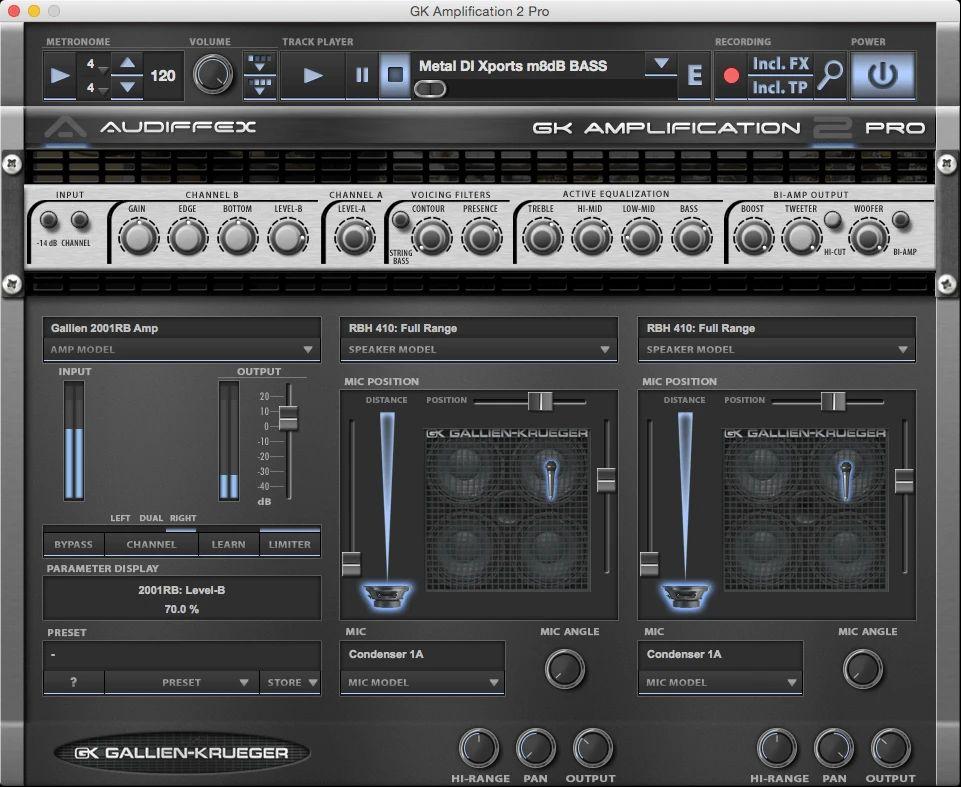Click the Hi-Mid EQ knob
961x787 pixels.
pyautogui.click(x=591, y=237)
